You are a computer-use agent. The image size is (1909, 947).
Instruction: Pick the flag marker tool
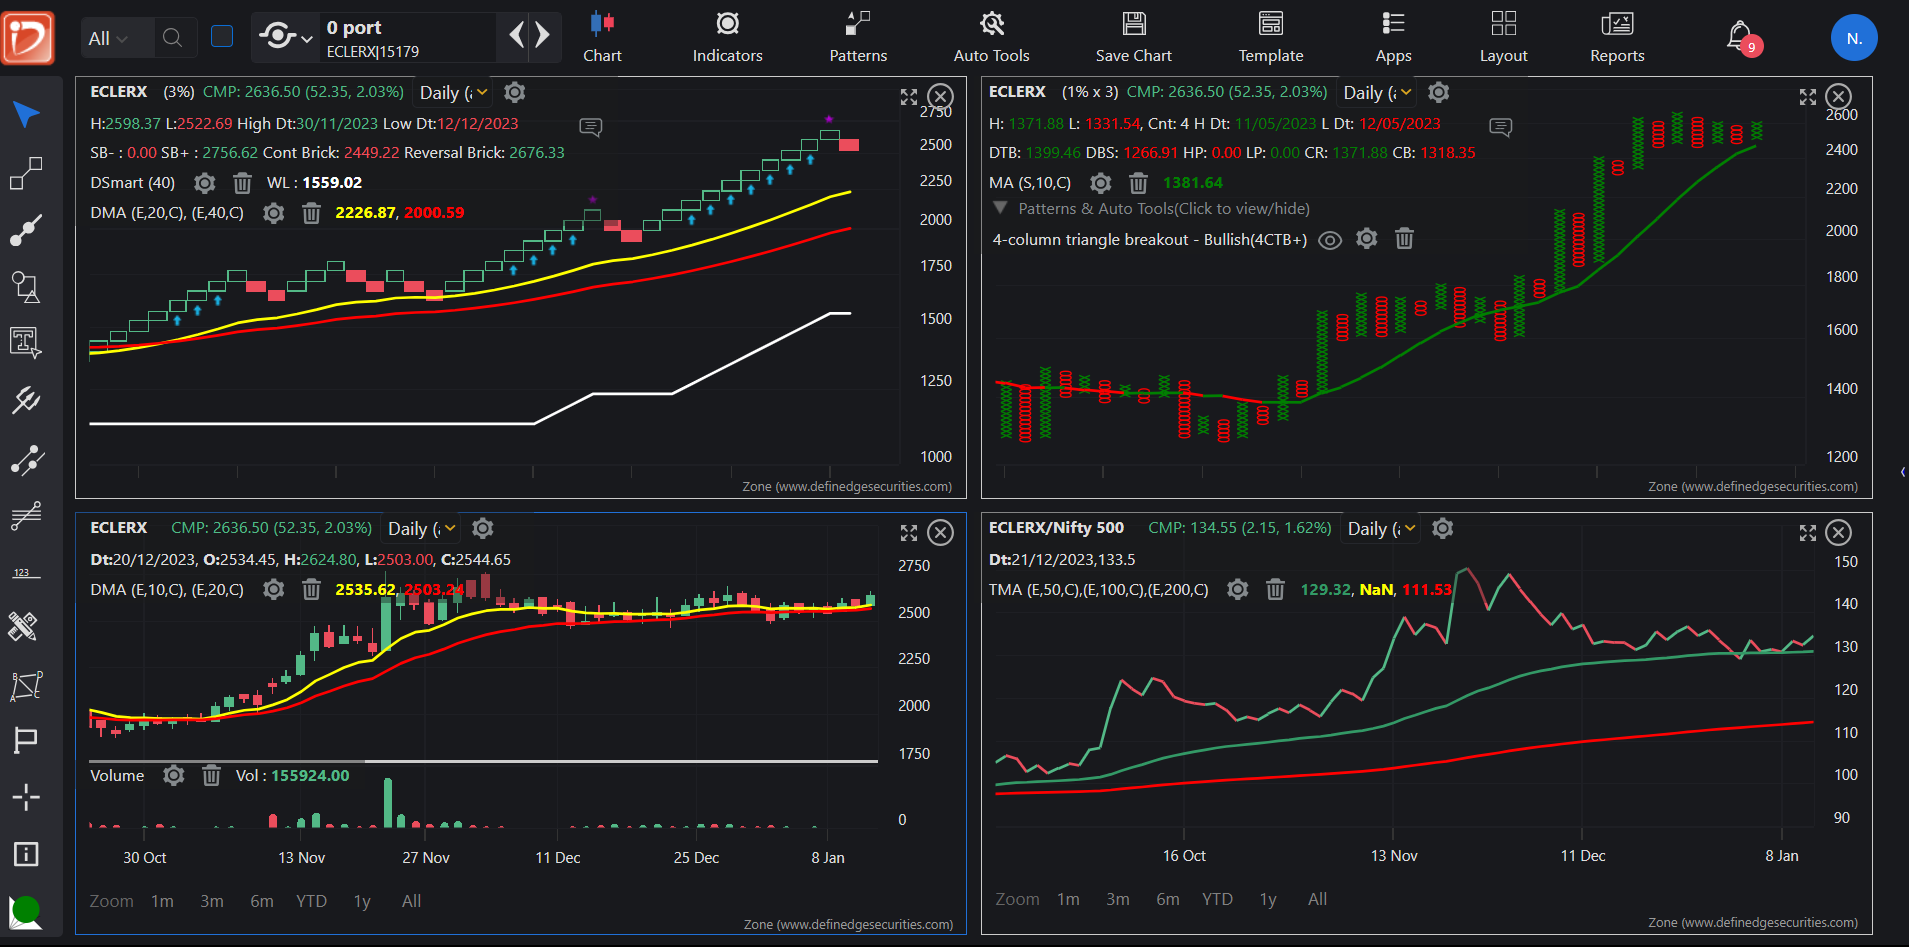pos(26,740)
